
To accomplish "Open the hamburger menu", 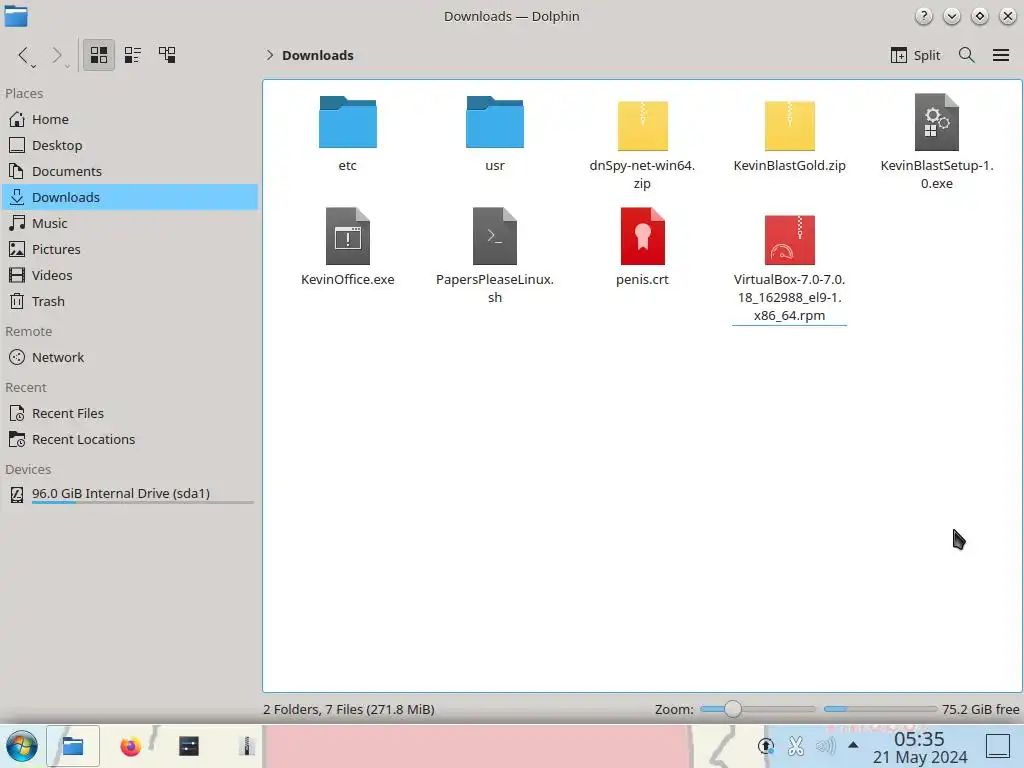I will (x=1000, y=56).
